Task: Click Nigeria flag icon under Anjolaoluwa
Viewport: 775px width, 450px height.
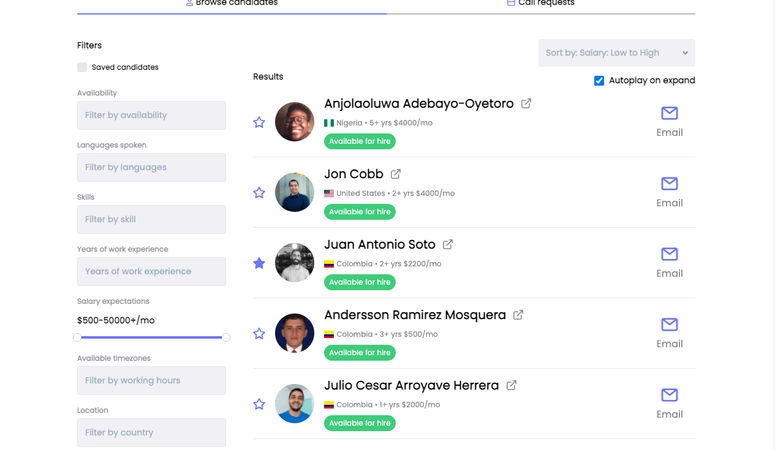Action: 329,123
